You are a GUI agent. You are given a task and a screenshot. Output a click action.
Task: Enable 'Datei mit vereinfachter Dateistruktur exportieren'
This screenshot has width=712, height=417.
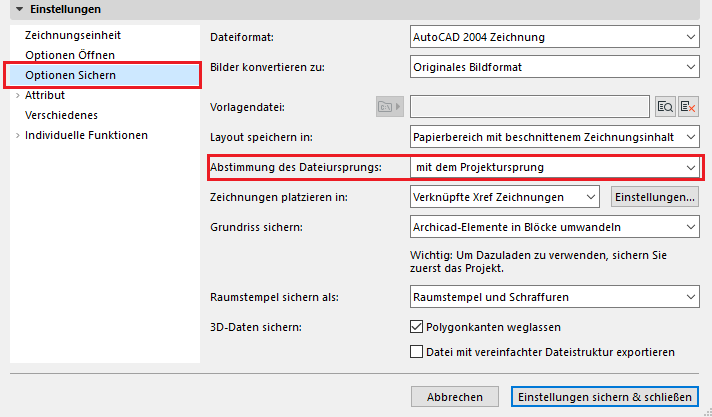coord(418,352)
